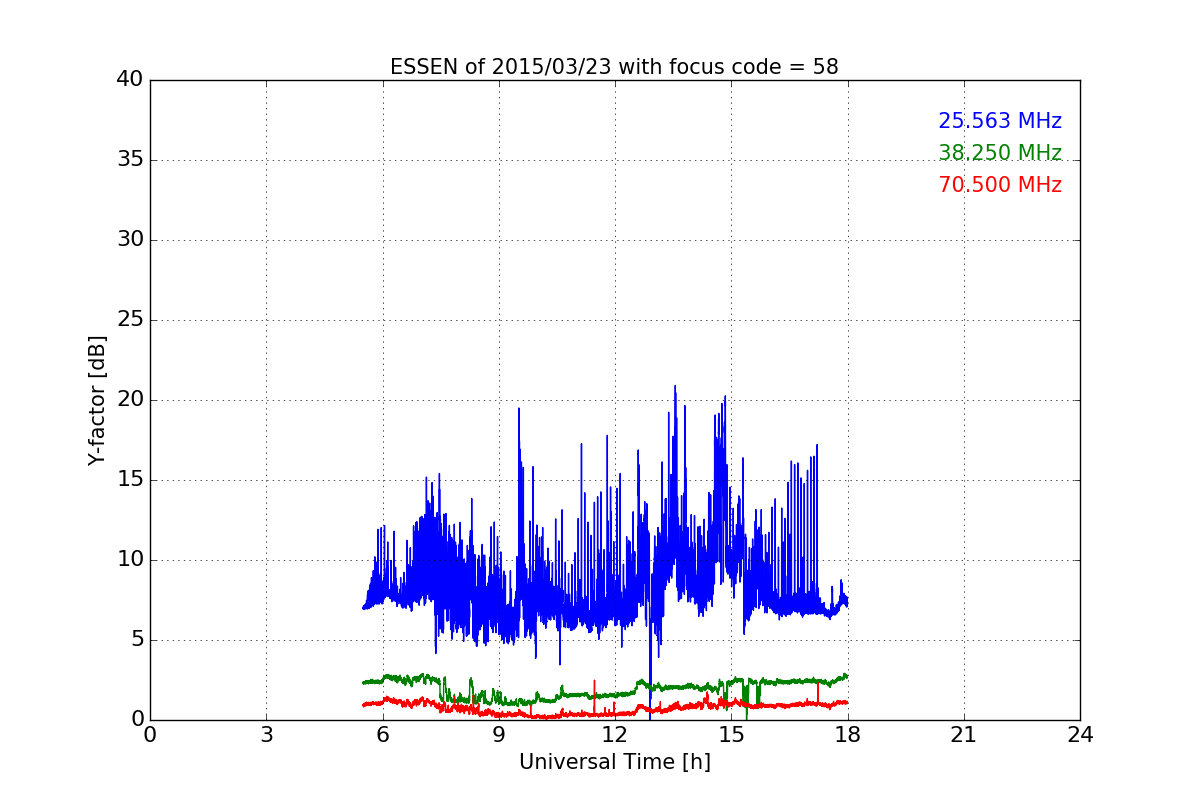Viewport: 1200px width, 800px height.
Task: Click the x-axis tick label '3'
Action: (266, 734)
